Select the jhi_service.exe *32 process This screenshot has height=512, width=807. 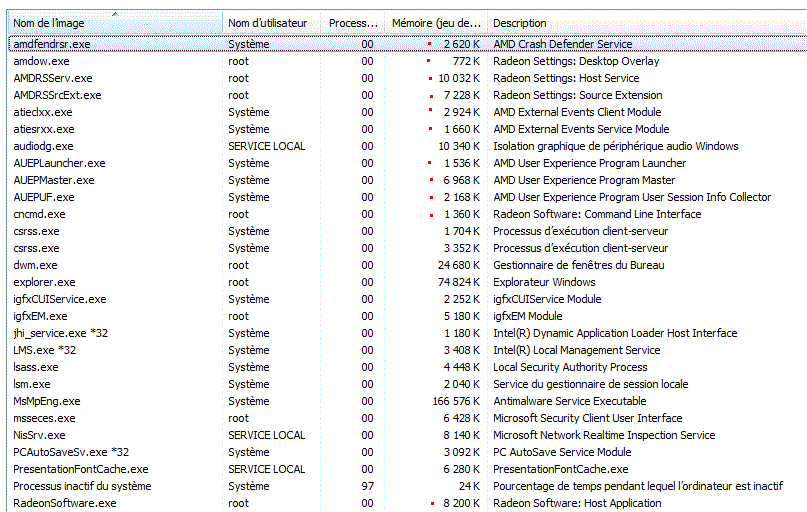click(61, 333)
